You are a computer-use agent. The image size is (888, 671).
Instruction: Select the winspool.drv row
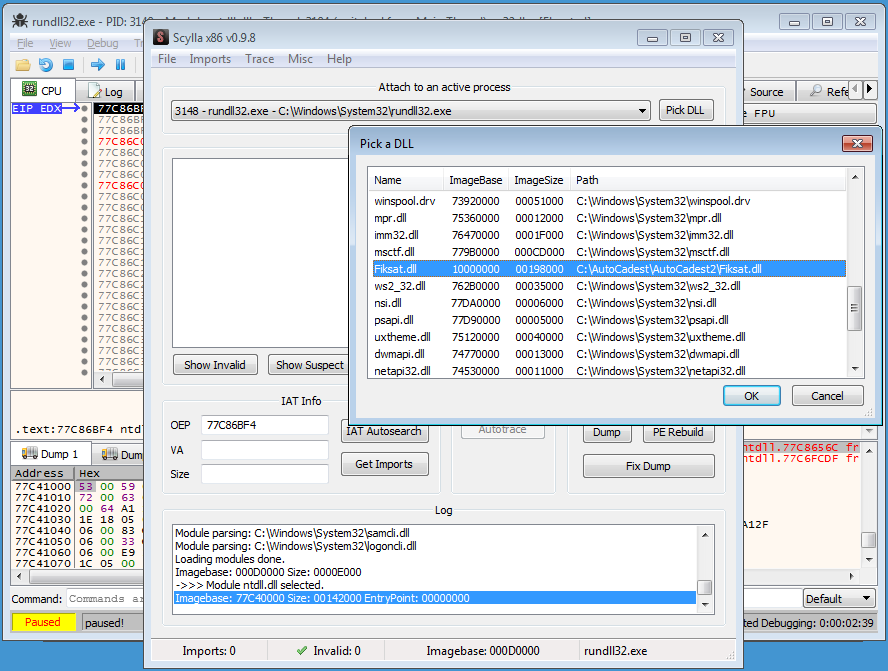[609, 201]
